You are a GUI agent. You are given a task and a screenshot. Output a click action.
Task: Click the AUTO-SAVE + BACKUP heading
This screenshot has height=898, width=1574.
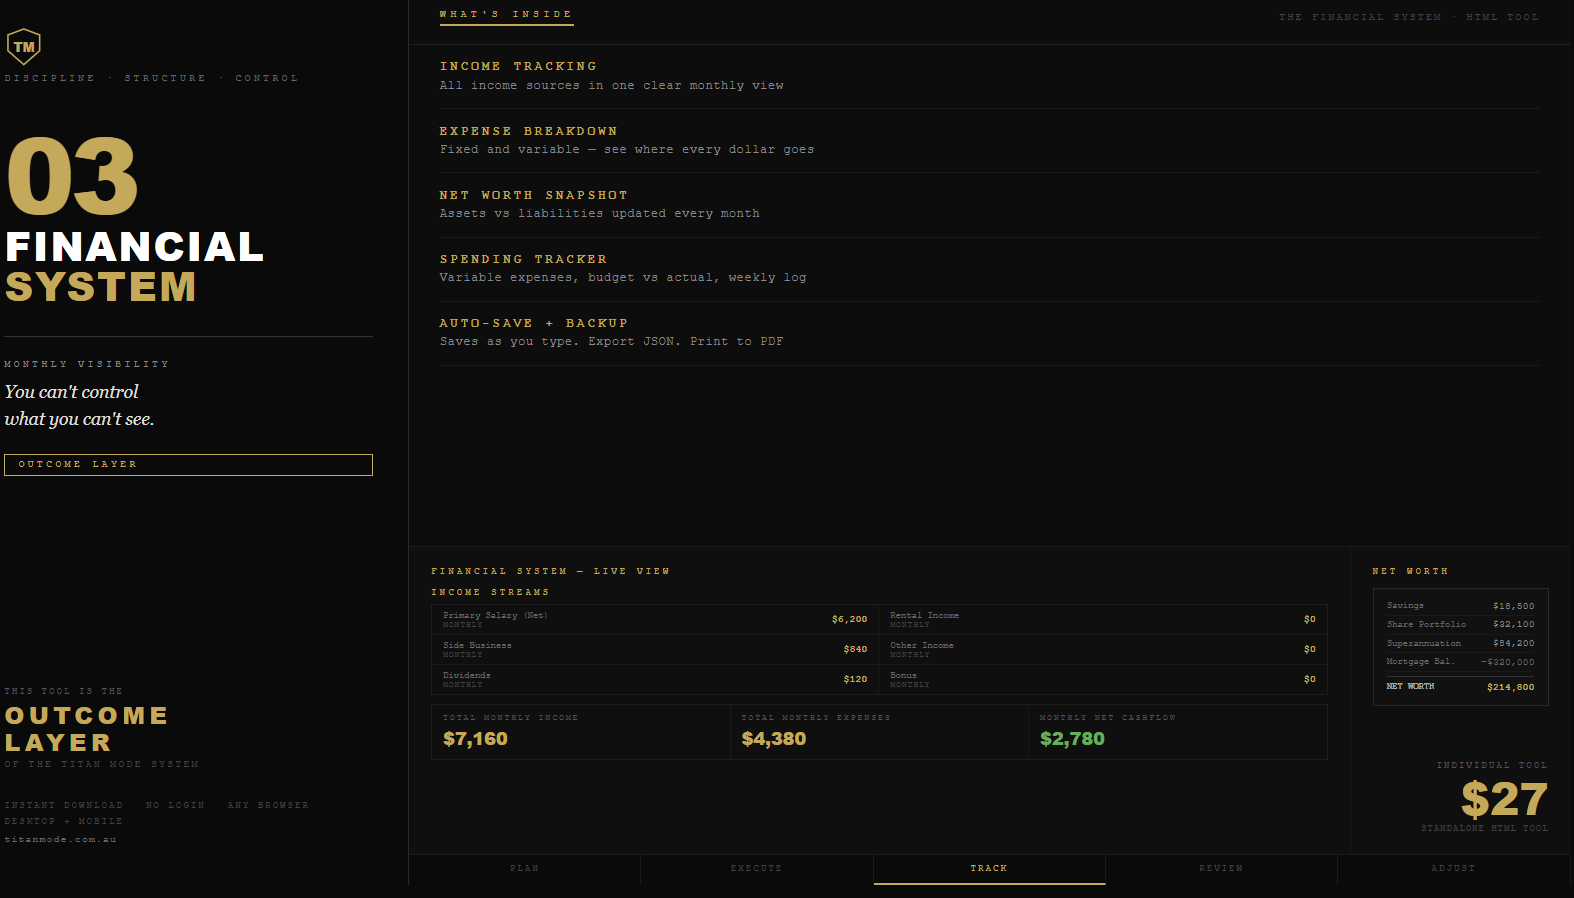point(534,324)
